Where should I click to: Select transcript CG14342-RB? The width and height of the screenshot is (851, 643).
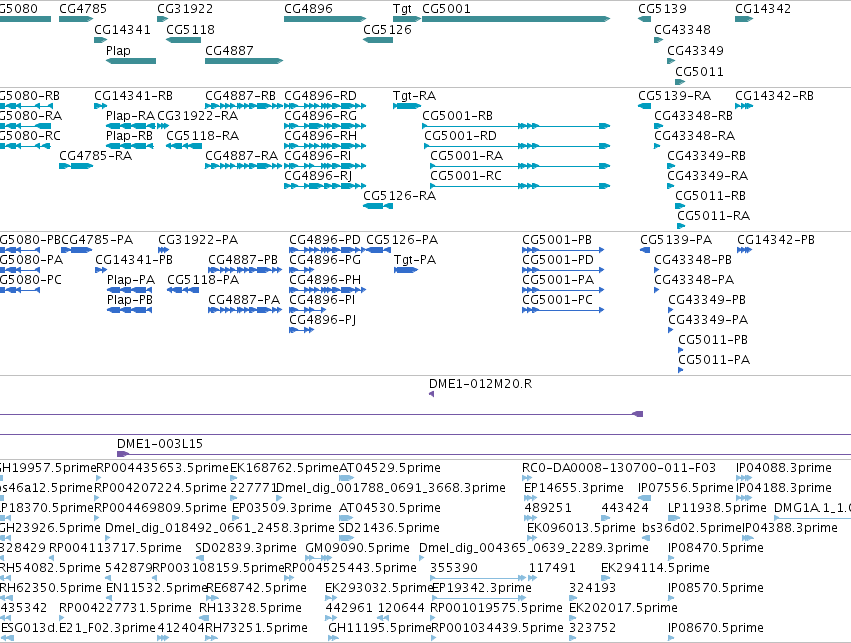(744, 106)
